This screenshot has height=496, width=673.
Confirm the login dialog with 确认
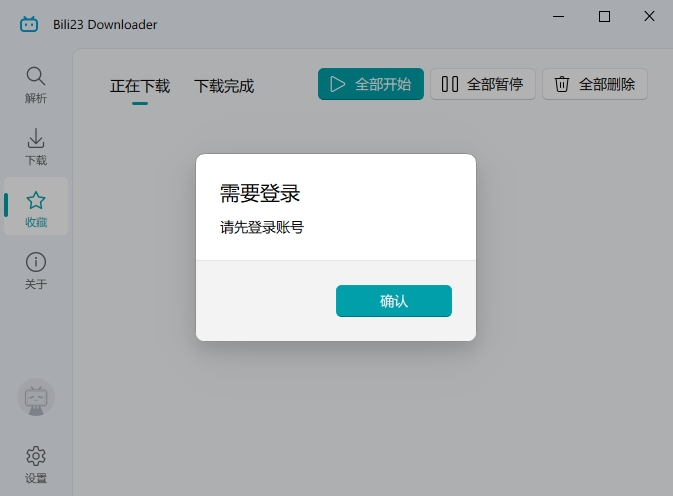point(393,301)
